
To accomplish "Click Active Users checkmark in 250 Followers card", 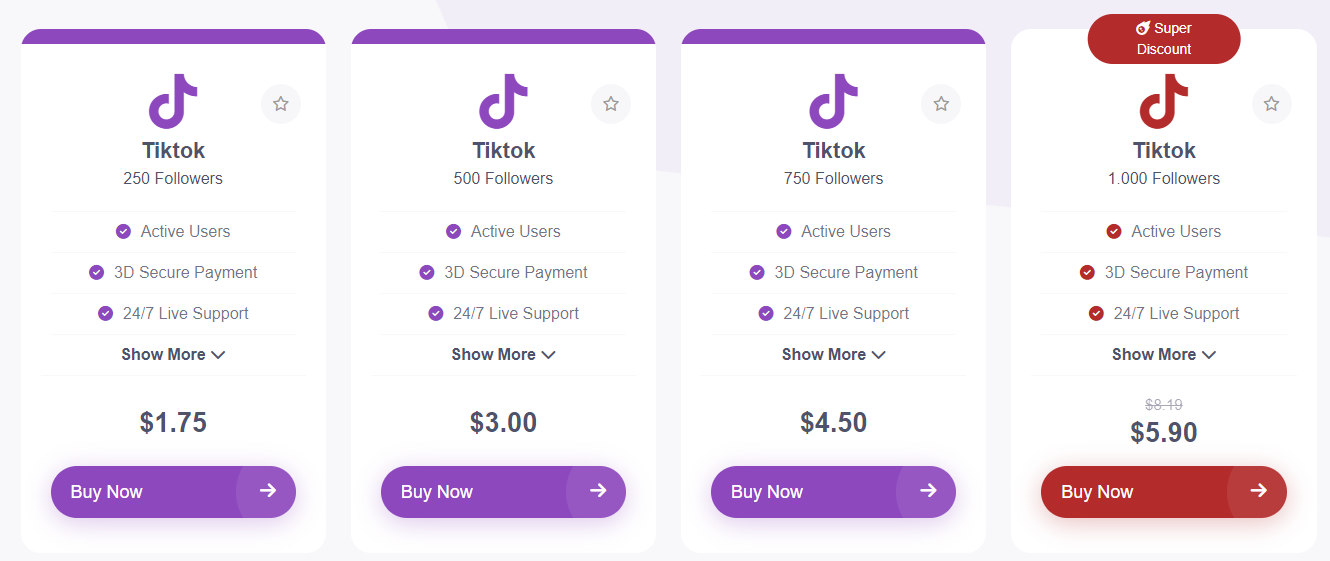I will coord(124,232).
